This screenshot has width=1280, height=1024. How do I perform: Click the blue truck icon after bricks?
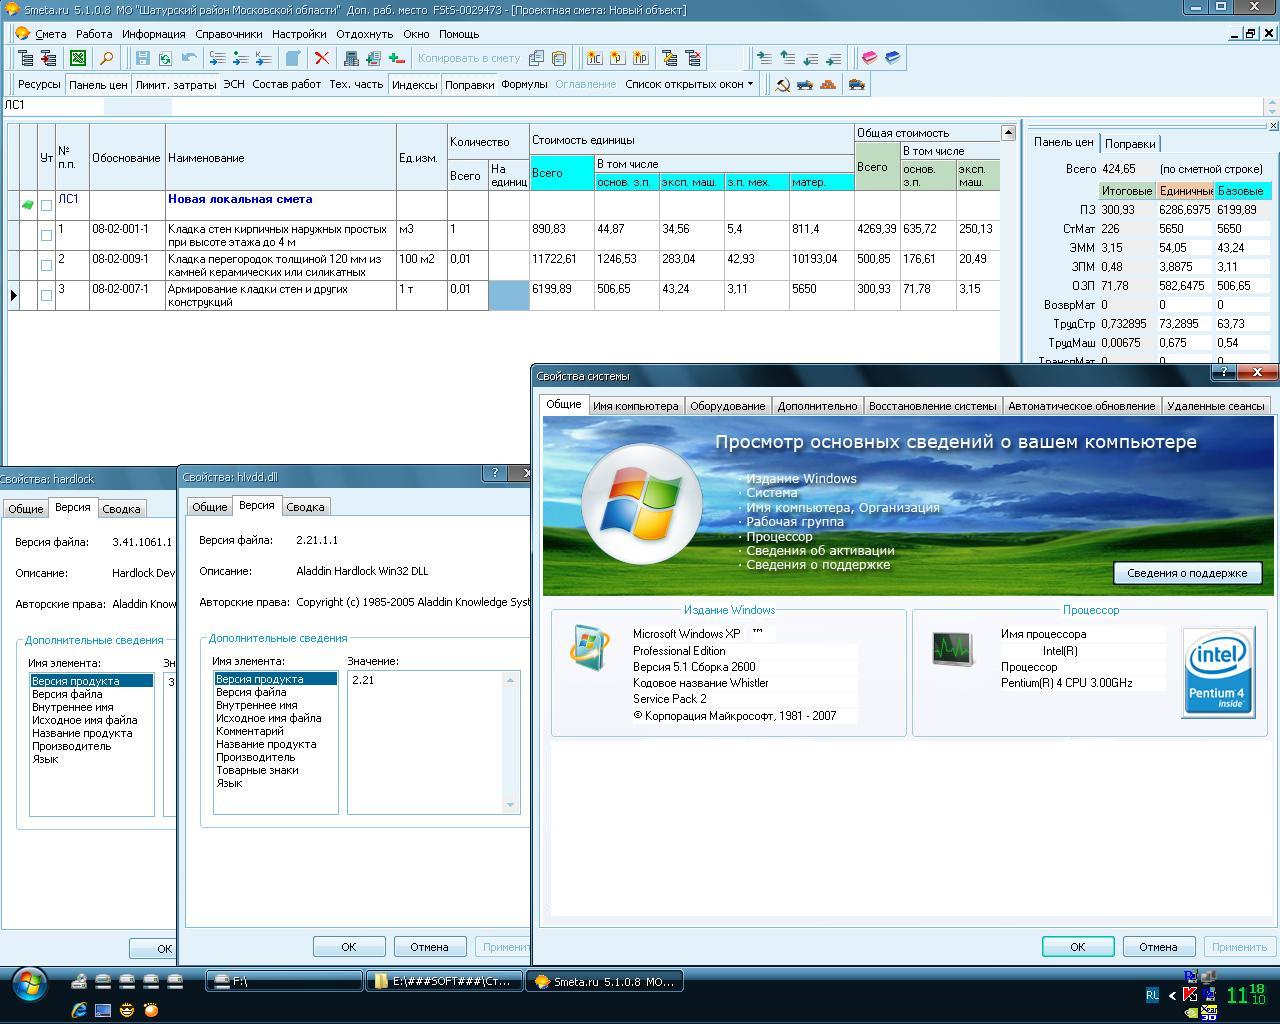click(x=856, y=85)
